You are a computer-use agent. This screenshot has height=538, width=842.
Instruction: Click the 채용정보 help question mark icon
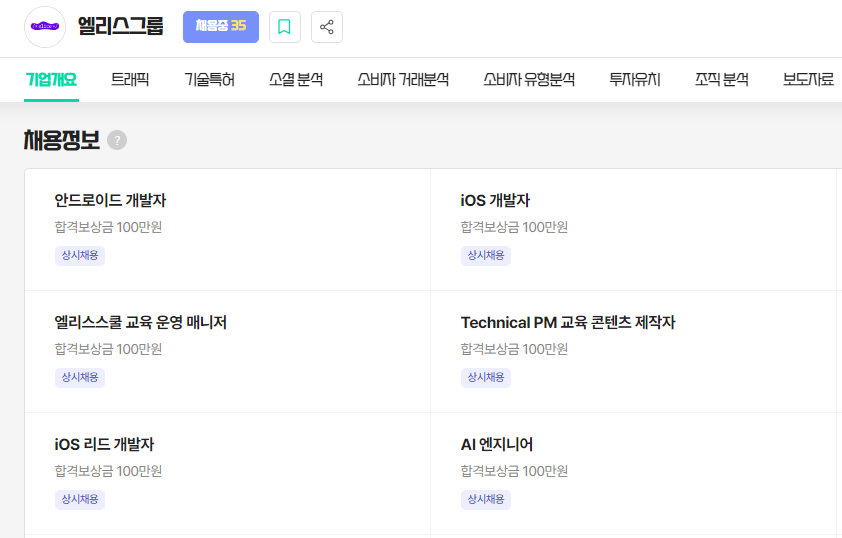[x=117, y=140]
